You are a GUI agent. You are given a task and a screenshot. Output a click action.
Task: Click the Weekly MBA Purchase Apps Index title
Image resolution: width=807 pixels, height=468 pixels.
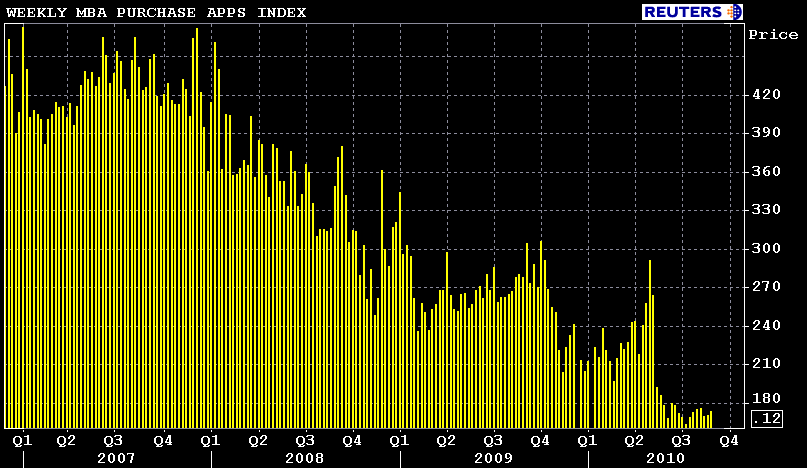tap(157, 12)
